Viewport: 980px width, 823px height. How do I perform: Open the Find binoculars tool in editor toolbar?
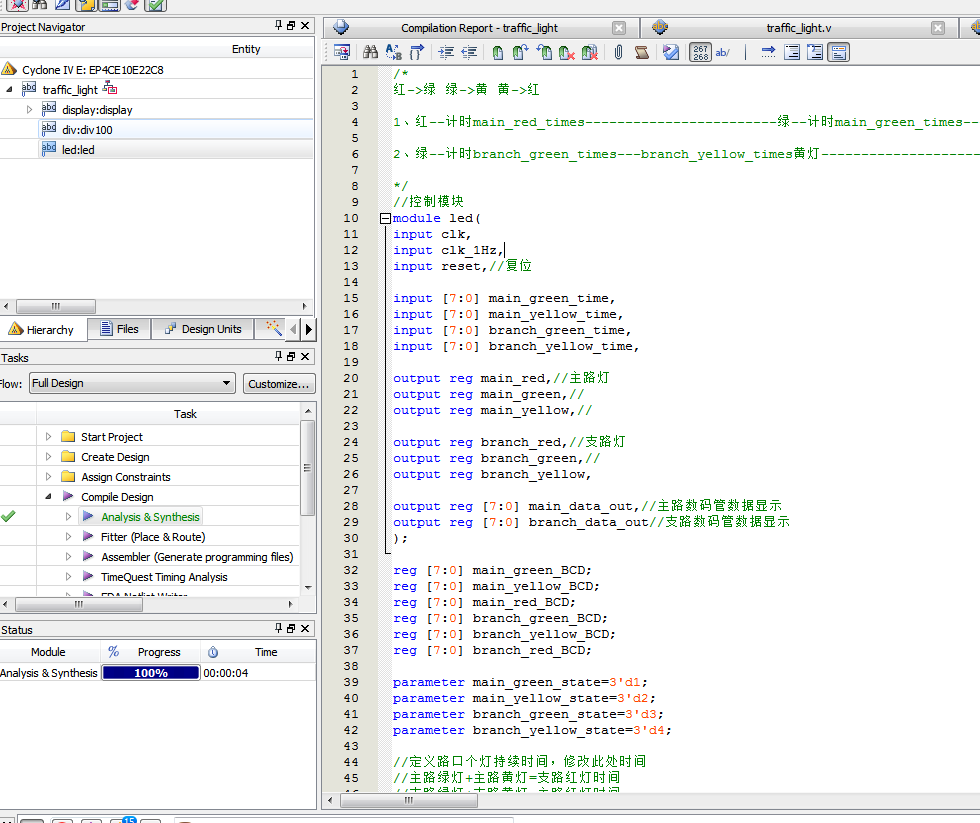[371, 52]
